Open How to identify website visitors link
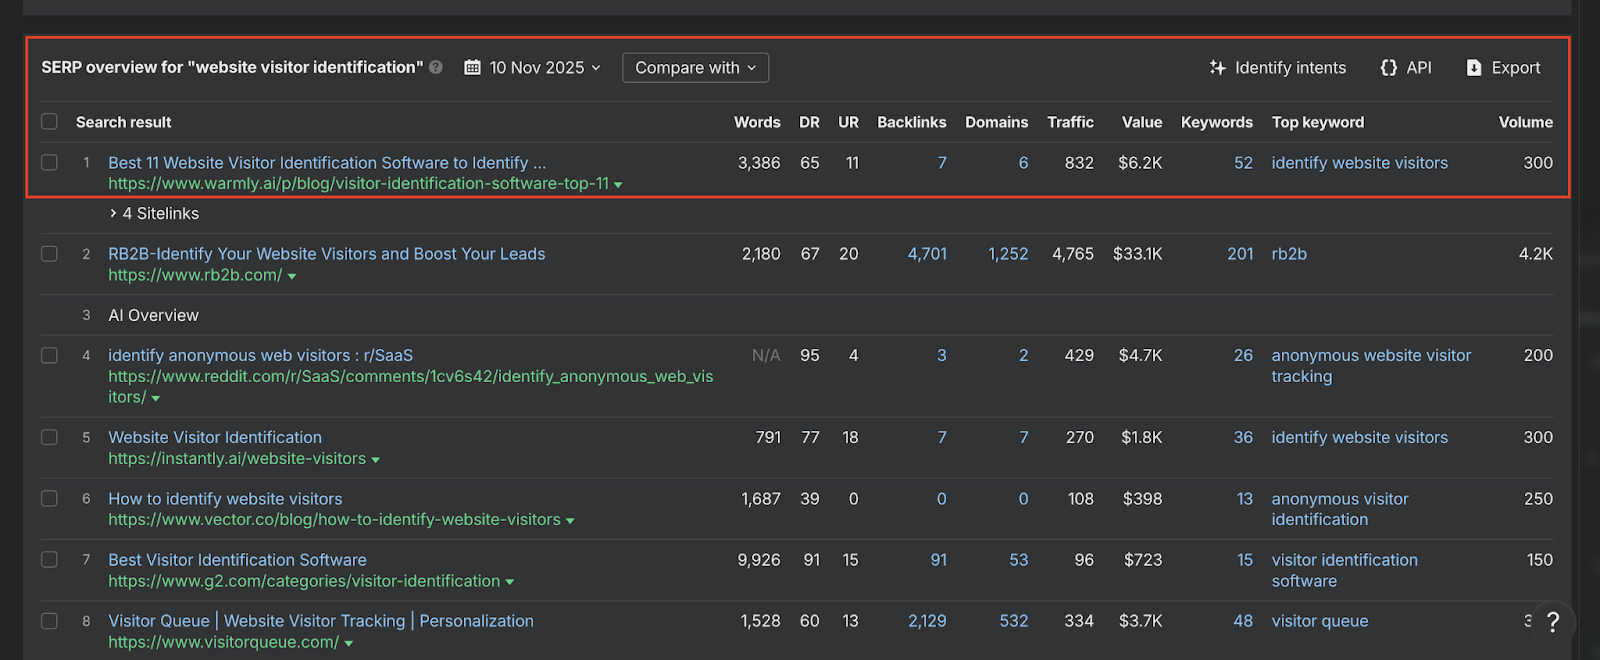Viewport: 1600px width, 660px height. (x=225, y=499)
